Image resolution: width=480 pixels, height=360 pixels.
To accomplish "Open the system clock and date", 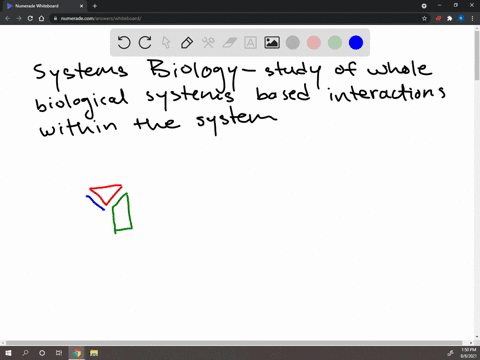I will pyautogui.click(x=469, y=353).
